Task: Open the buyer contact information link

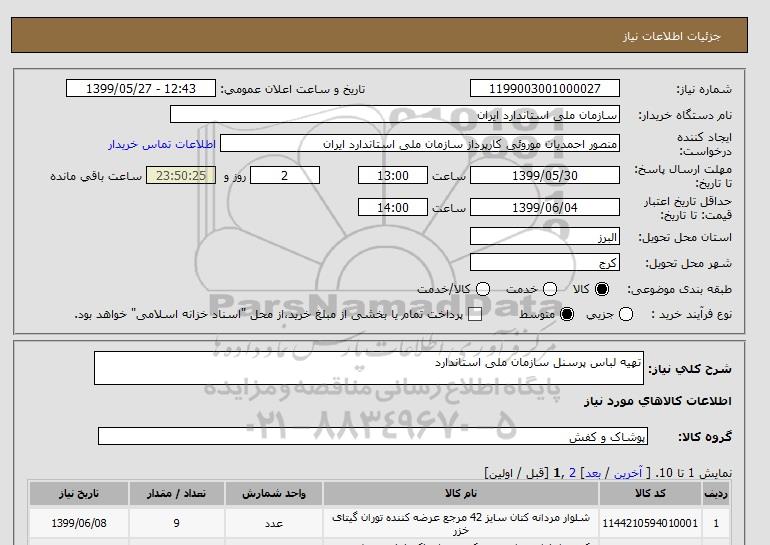Action: click(x=162, y=144)
